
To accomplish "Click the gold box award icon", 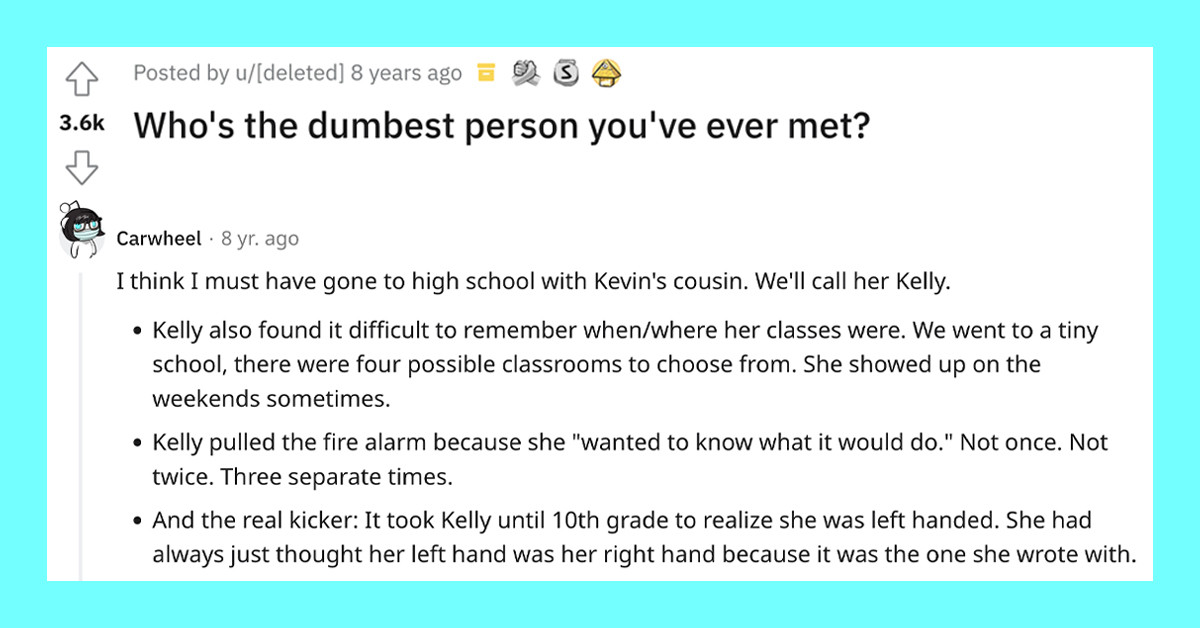I will 486,72.
